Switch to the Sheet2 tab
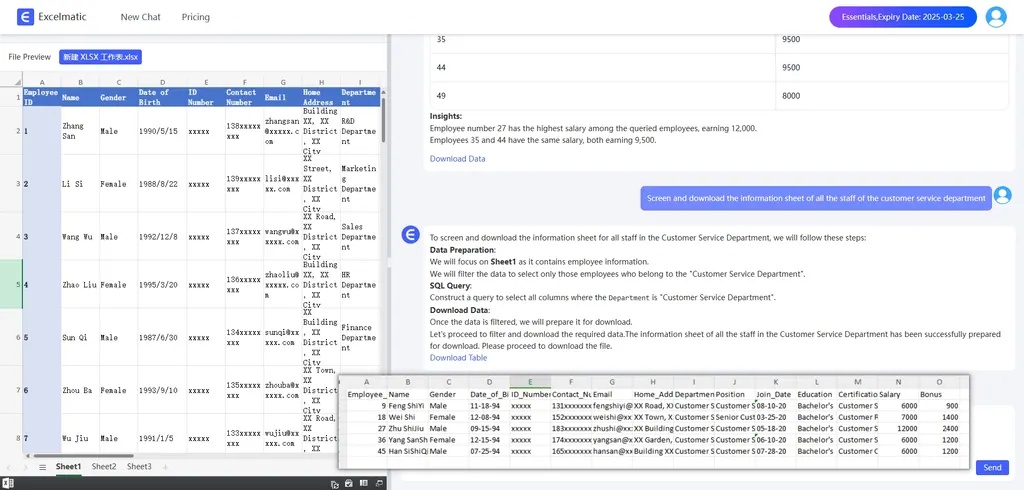The image size is (1024, 490). pyautogui.click(x=104, y=467)
